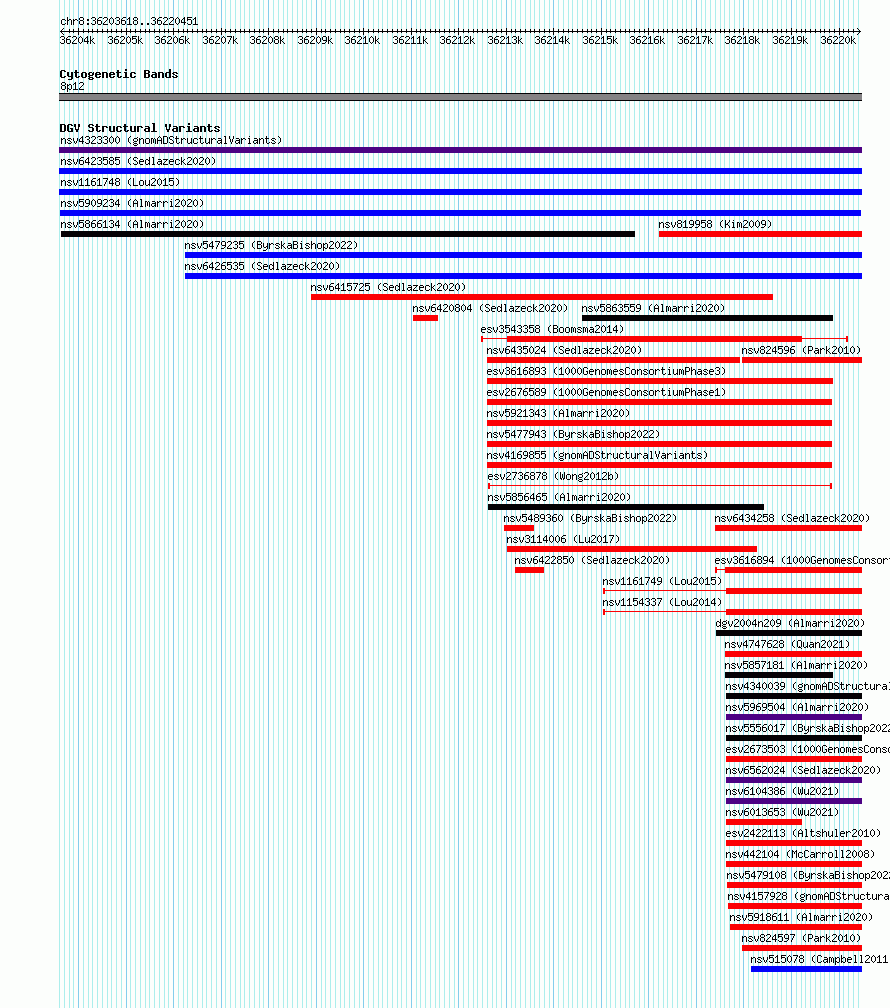Click the 36204k ruler tick label

tap(77, 40)
